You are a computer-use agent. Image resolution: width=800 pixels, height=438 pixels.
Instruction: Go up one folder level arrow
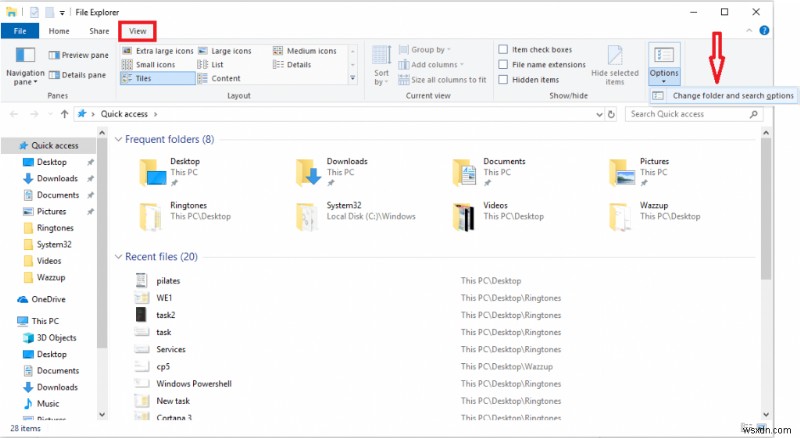64,114
